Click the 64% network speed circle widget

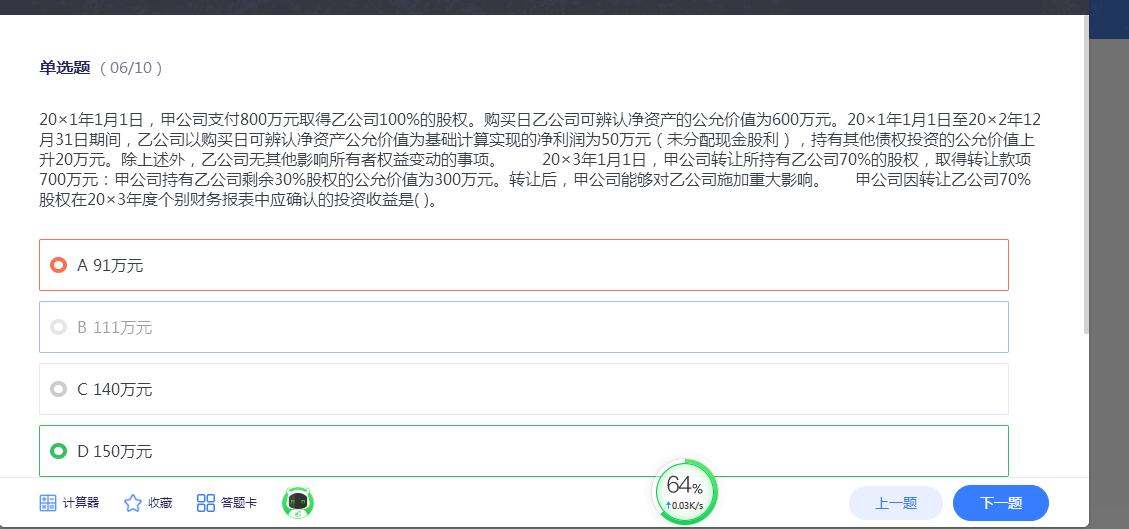pos(685,492)
